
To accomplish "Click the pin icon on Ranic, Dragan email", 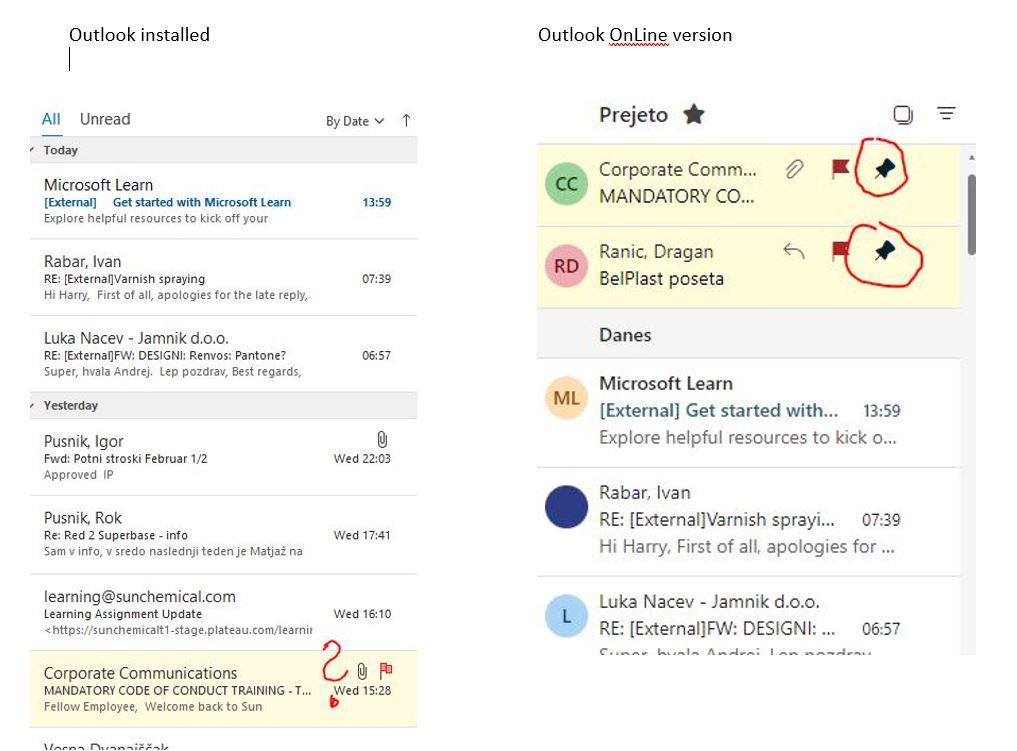I will click(885, 250).
